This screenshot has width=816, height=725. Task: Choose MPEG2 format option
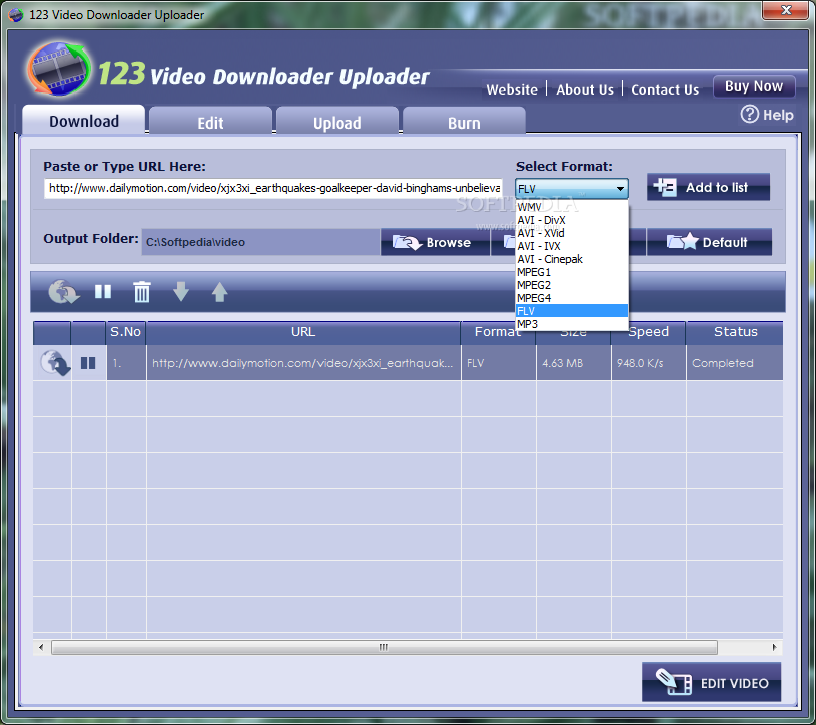[x=571, y=285]
